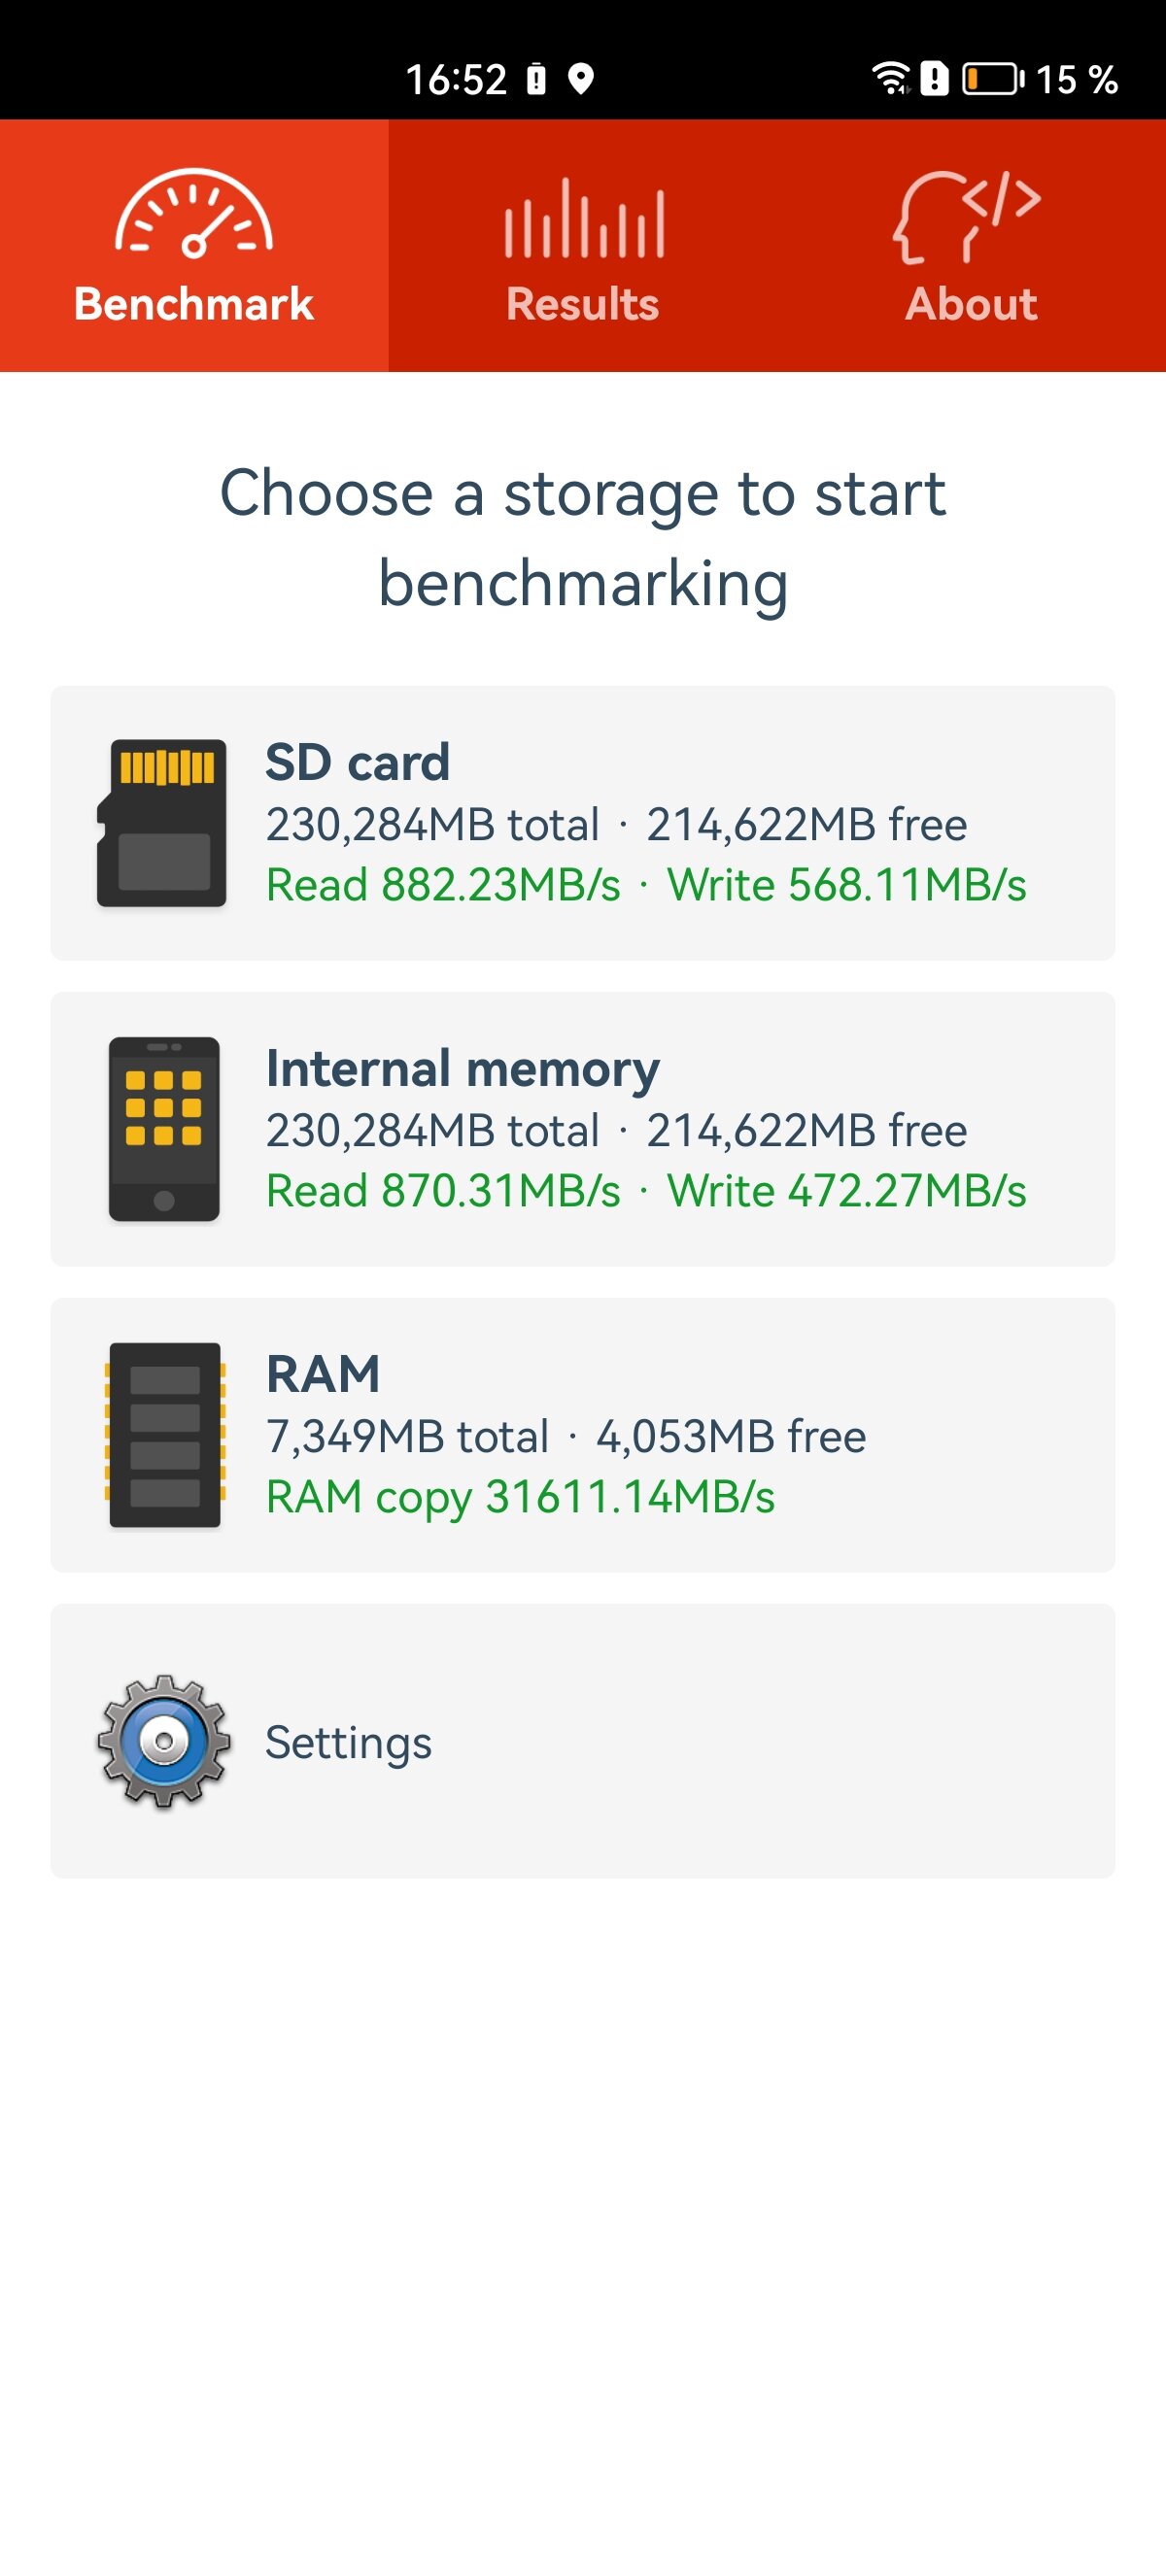
Task: Tap the Wi-Fi status icon
Action: point(891,78)
